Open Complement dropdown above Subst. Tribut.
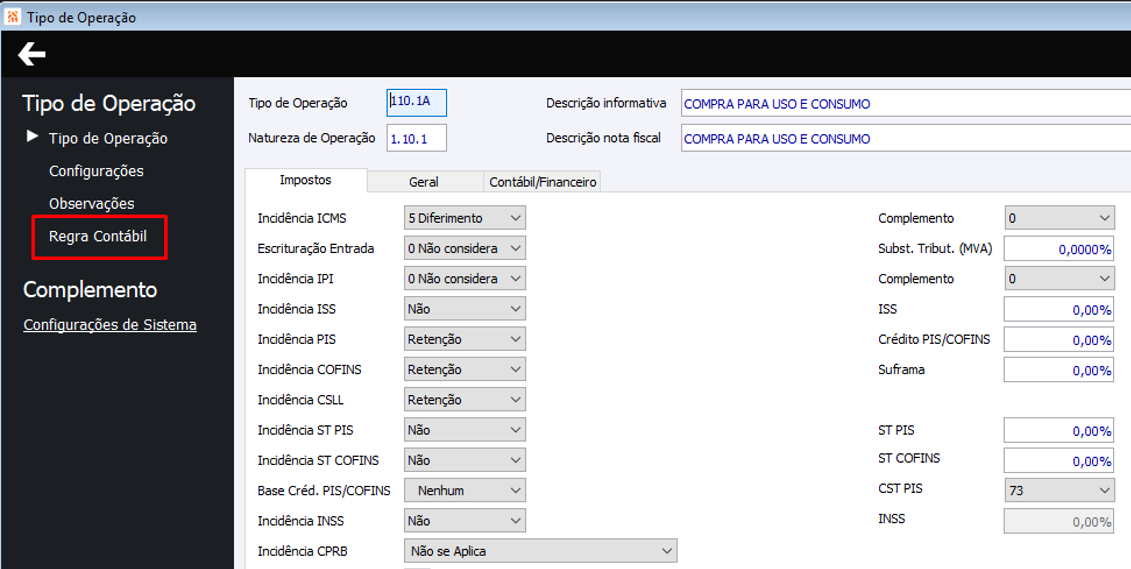Image resolution: width=1131 pixels, height=569 pixels. [1059, 218]
